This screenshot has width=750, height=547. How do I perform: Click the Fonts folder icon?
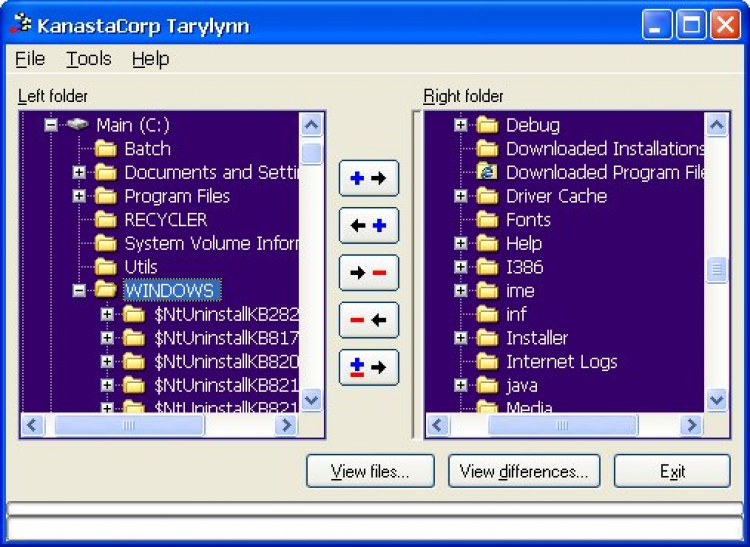click(487, 219)
